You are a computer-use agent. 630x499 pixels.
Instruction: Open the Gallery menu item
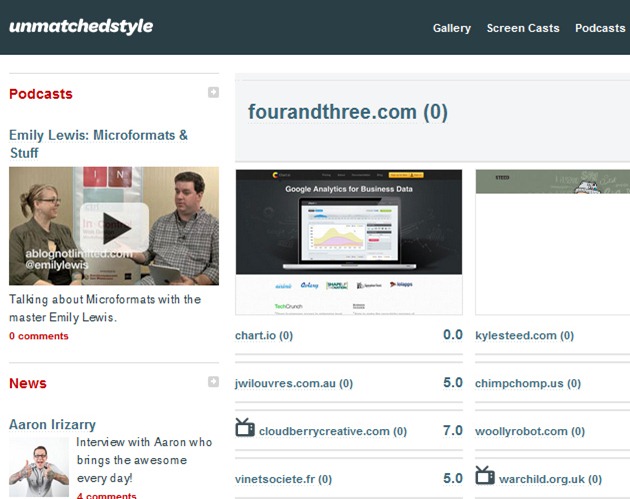452,28
